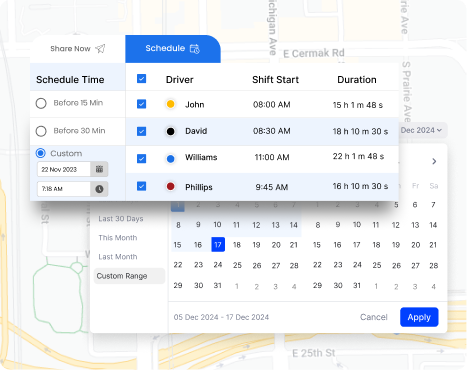
Task: Choose This Month range
Action: pyautogui.click(x=118, y=238)
